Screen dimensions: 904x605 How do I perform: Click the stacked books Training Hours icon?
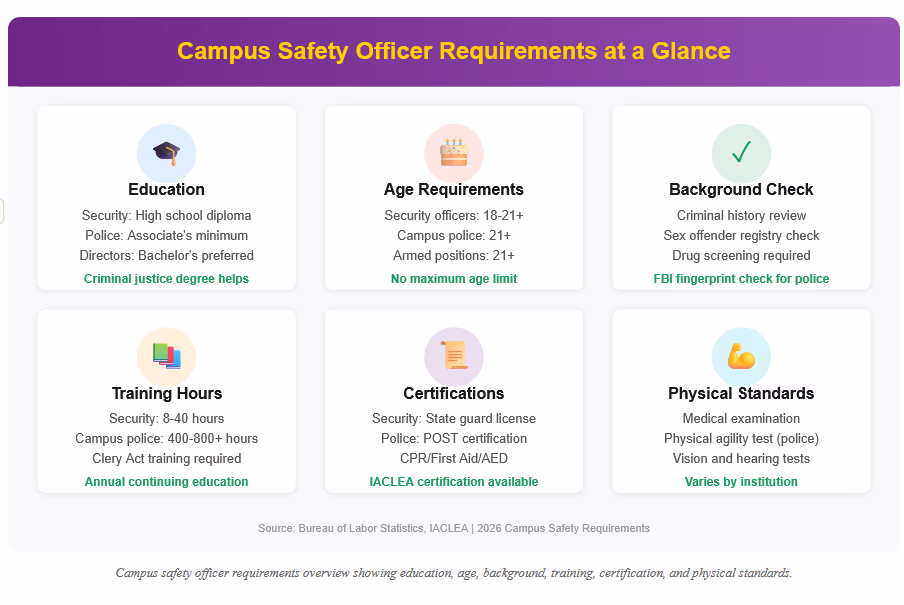point(166,356)
